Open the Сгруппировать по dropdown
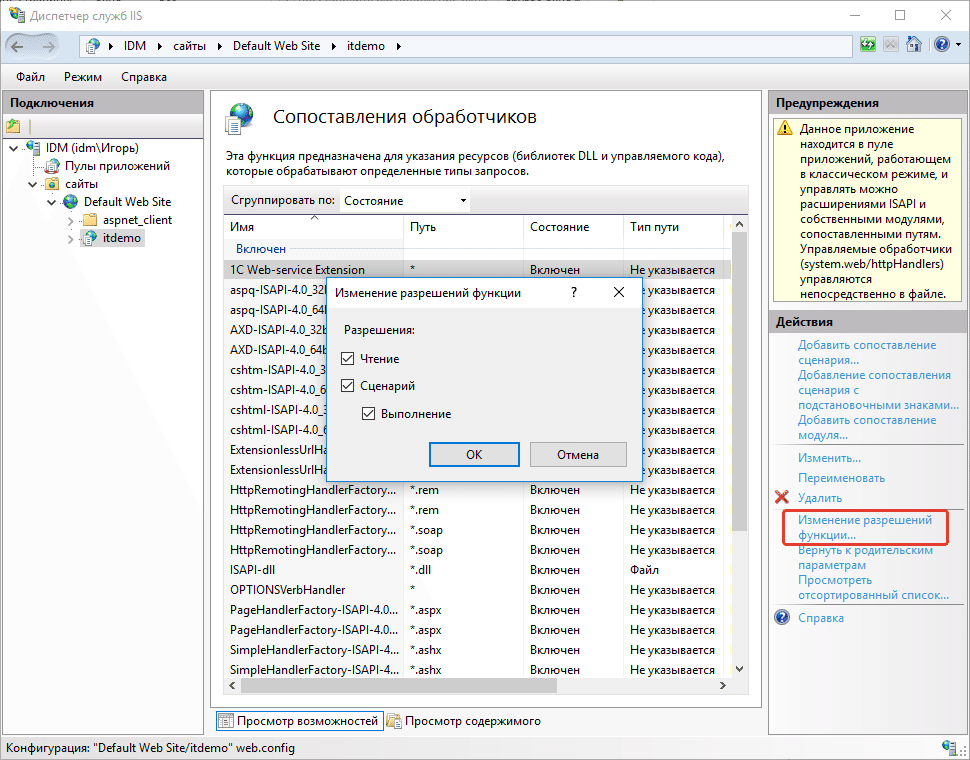Screen dimensions: 970x760 [404, 201]
